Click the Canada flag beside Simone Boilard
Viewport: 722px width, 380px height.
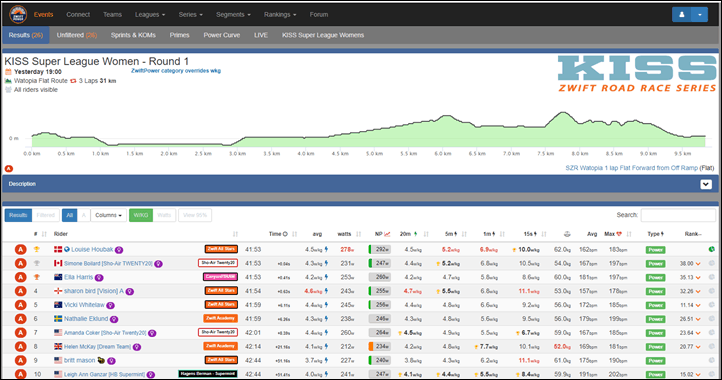[x=58, y=263]
